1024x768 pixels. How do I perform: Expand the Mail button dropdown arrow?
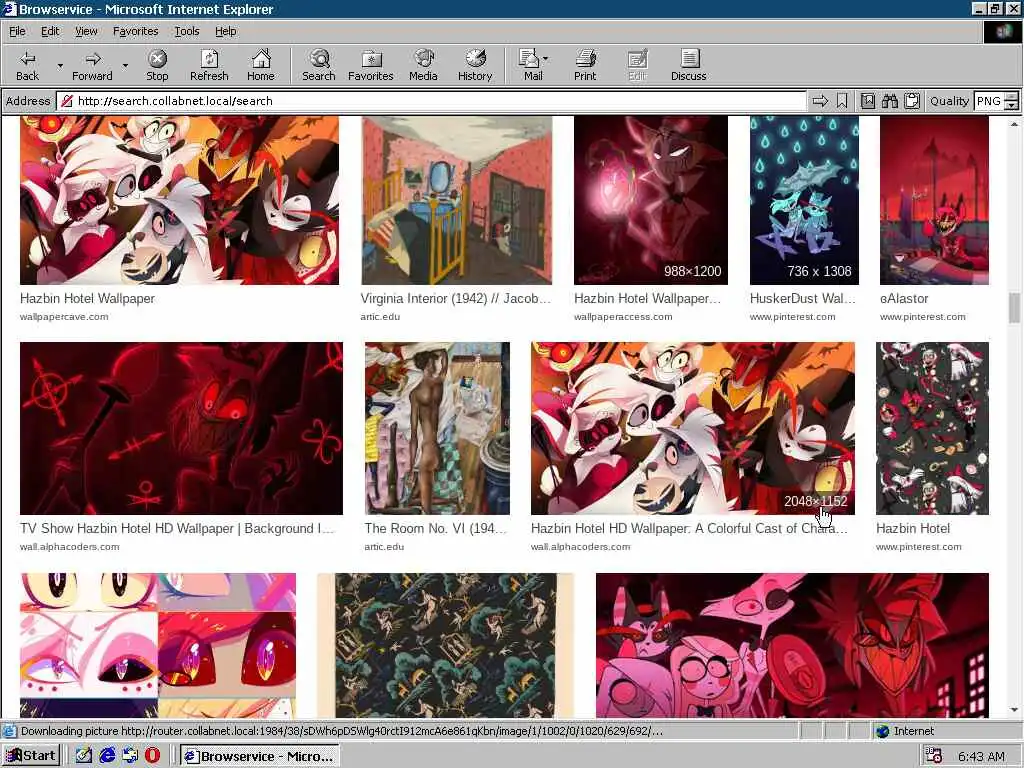[x=546, y=59]
